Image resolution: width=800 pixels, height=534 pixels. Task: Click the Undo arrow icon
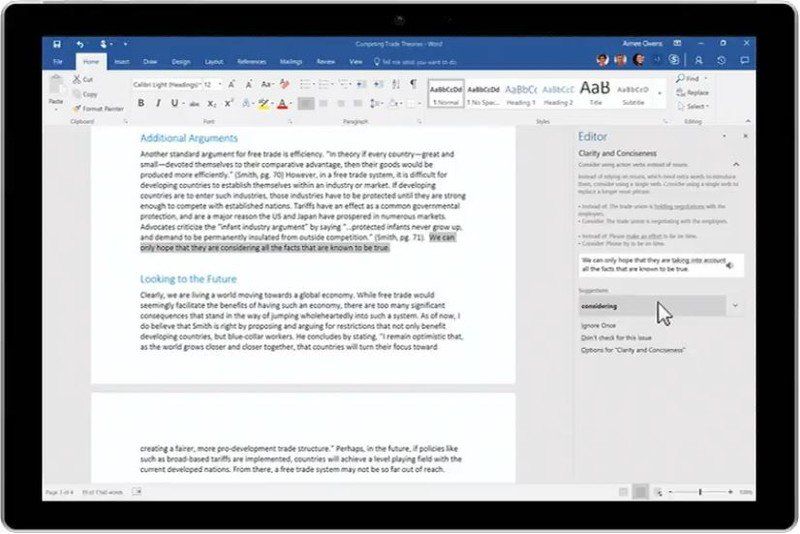click(80, 44)
